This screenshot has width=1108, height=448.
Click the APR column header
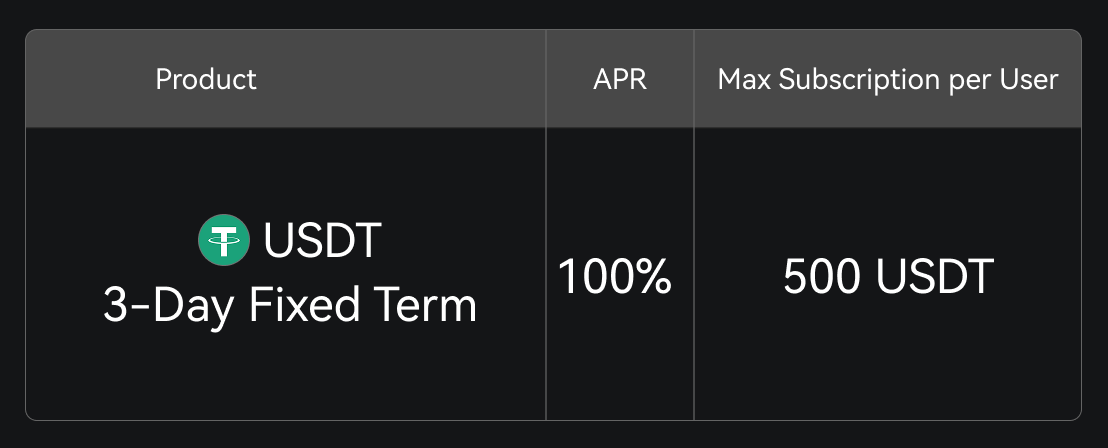coord(620,79)
